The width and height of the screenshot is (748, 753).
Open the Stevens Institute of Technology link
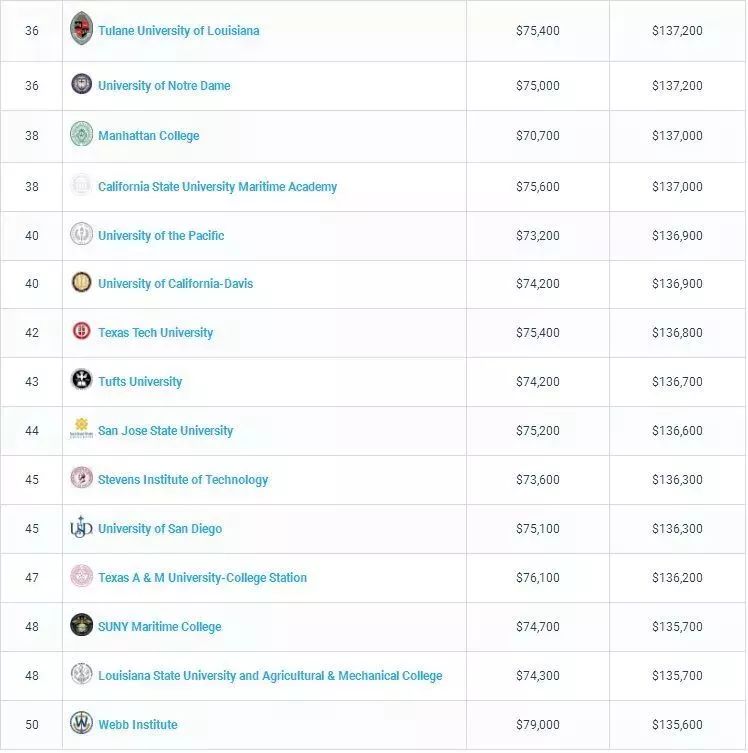click(x=183, y=480)
